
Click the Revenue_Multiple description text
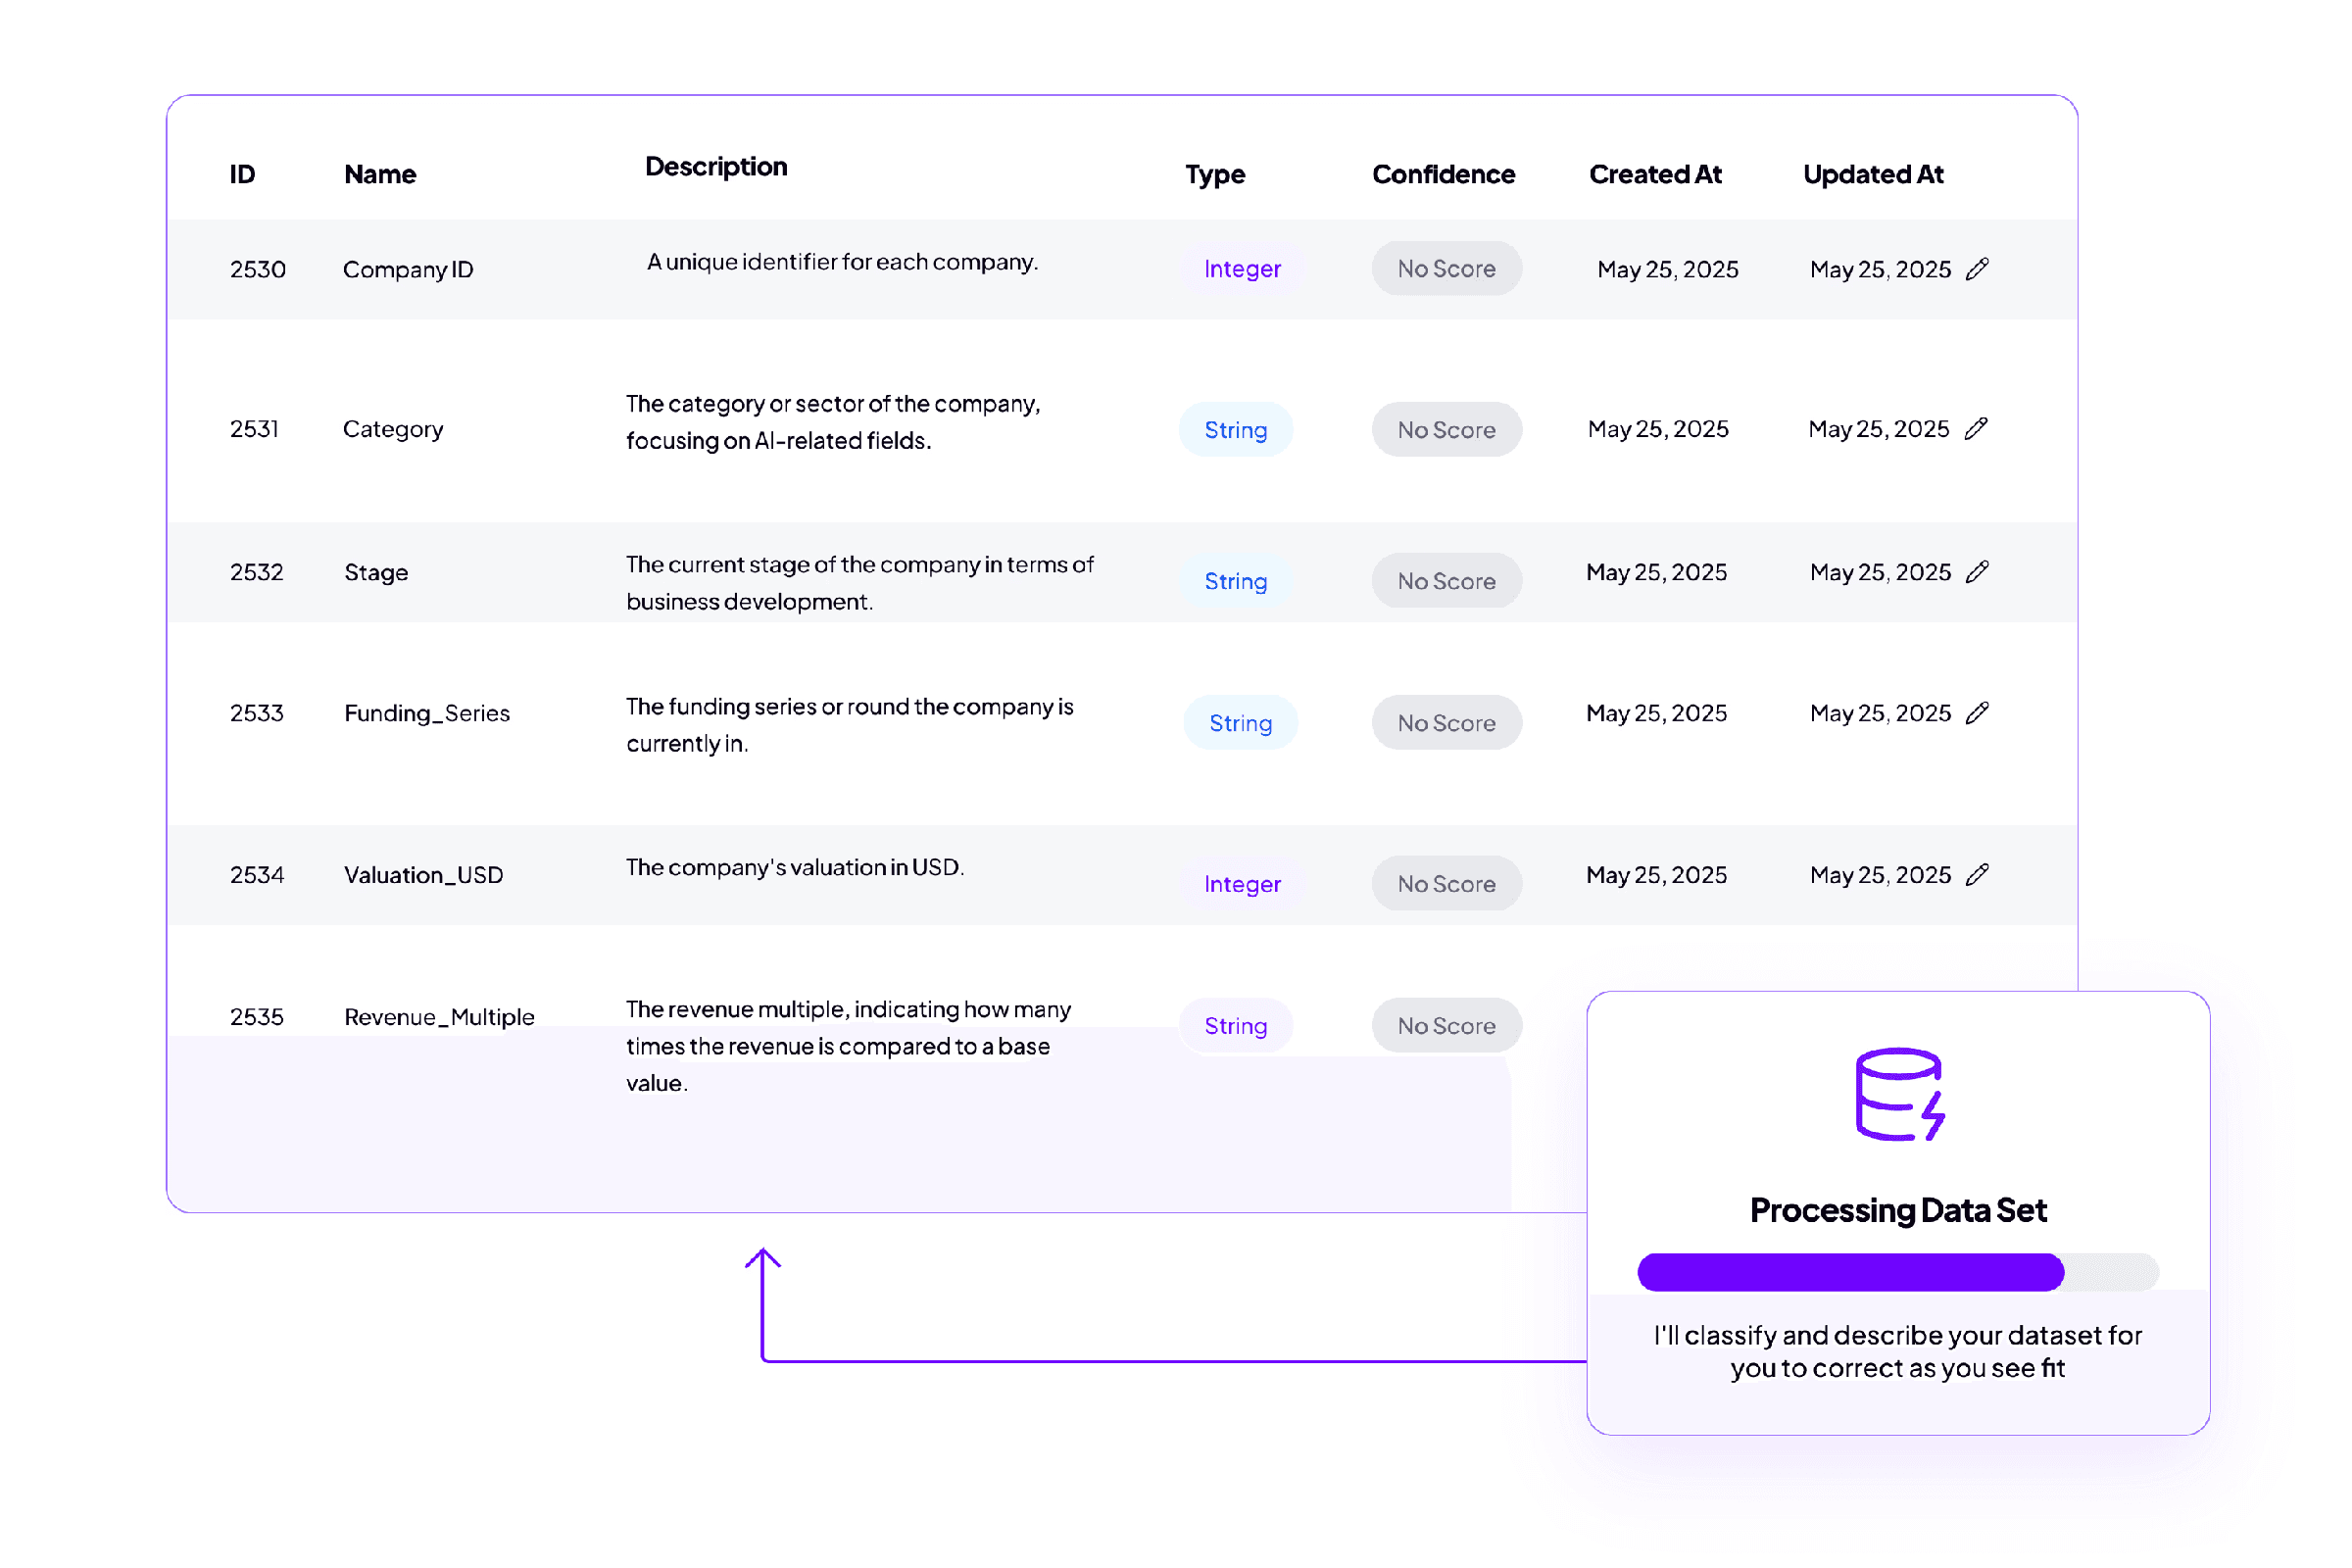pos(848,1046)
